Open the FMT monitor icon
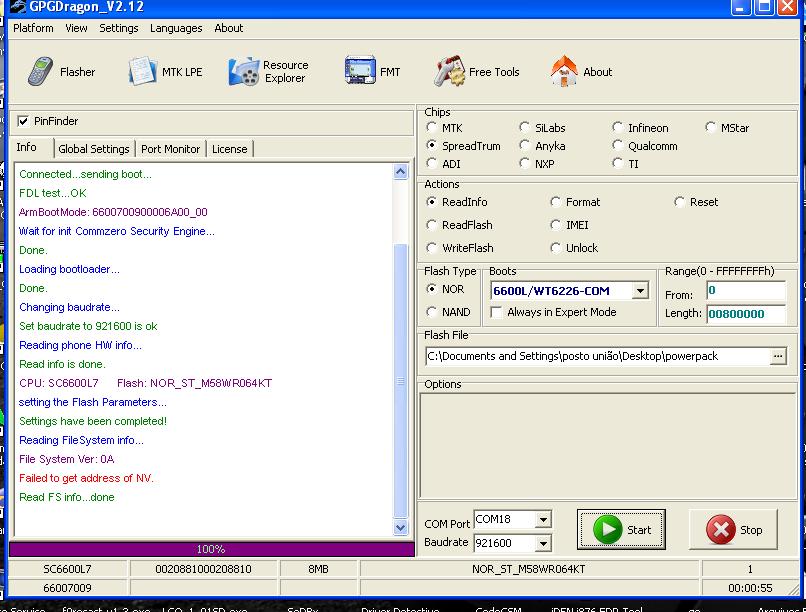Screen dimensions: 806x612 [360, 70]
